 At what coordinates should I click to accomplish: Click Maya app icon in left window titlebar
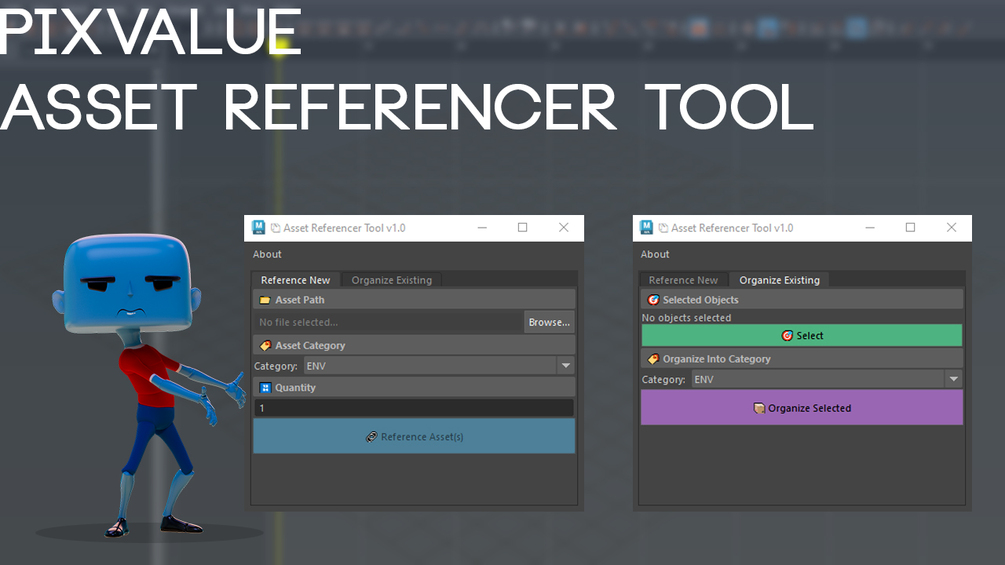coord(258,227)
